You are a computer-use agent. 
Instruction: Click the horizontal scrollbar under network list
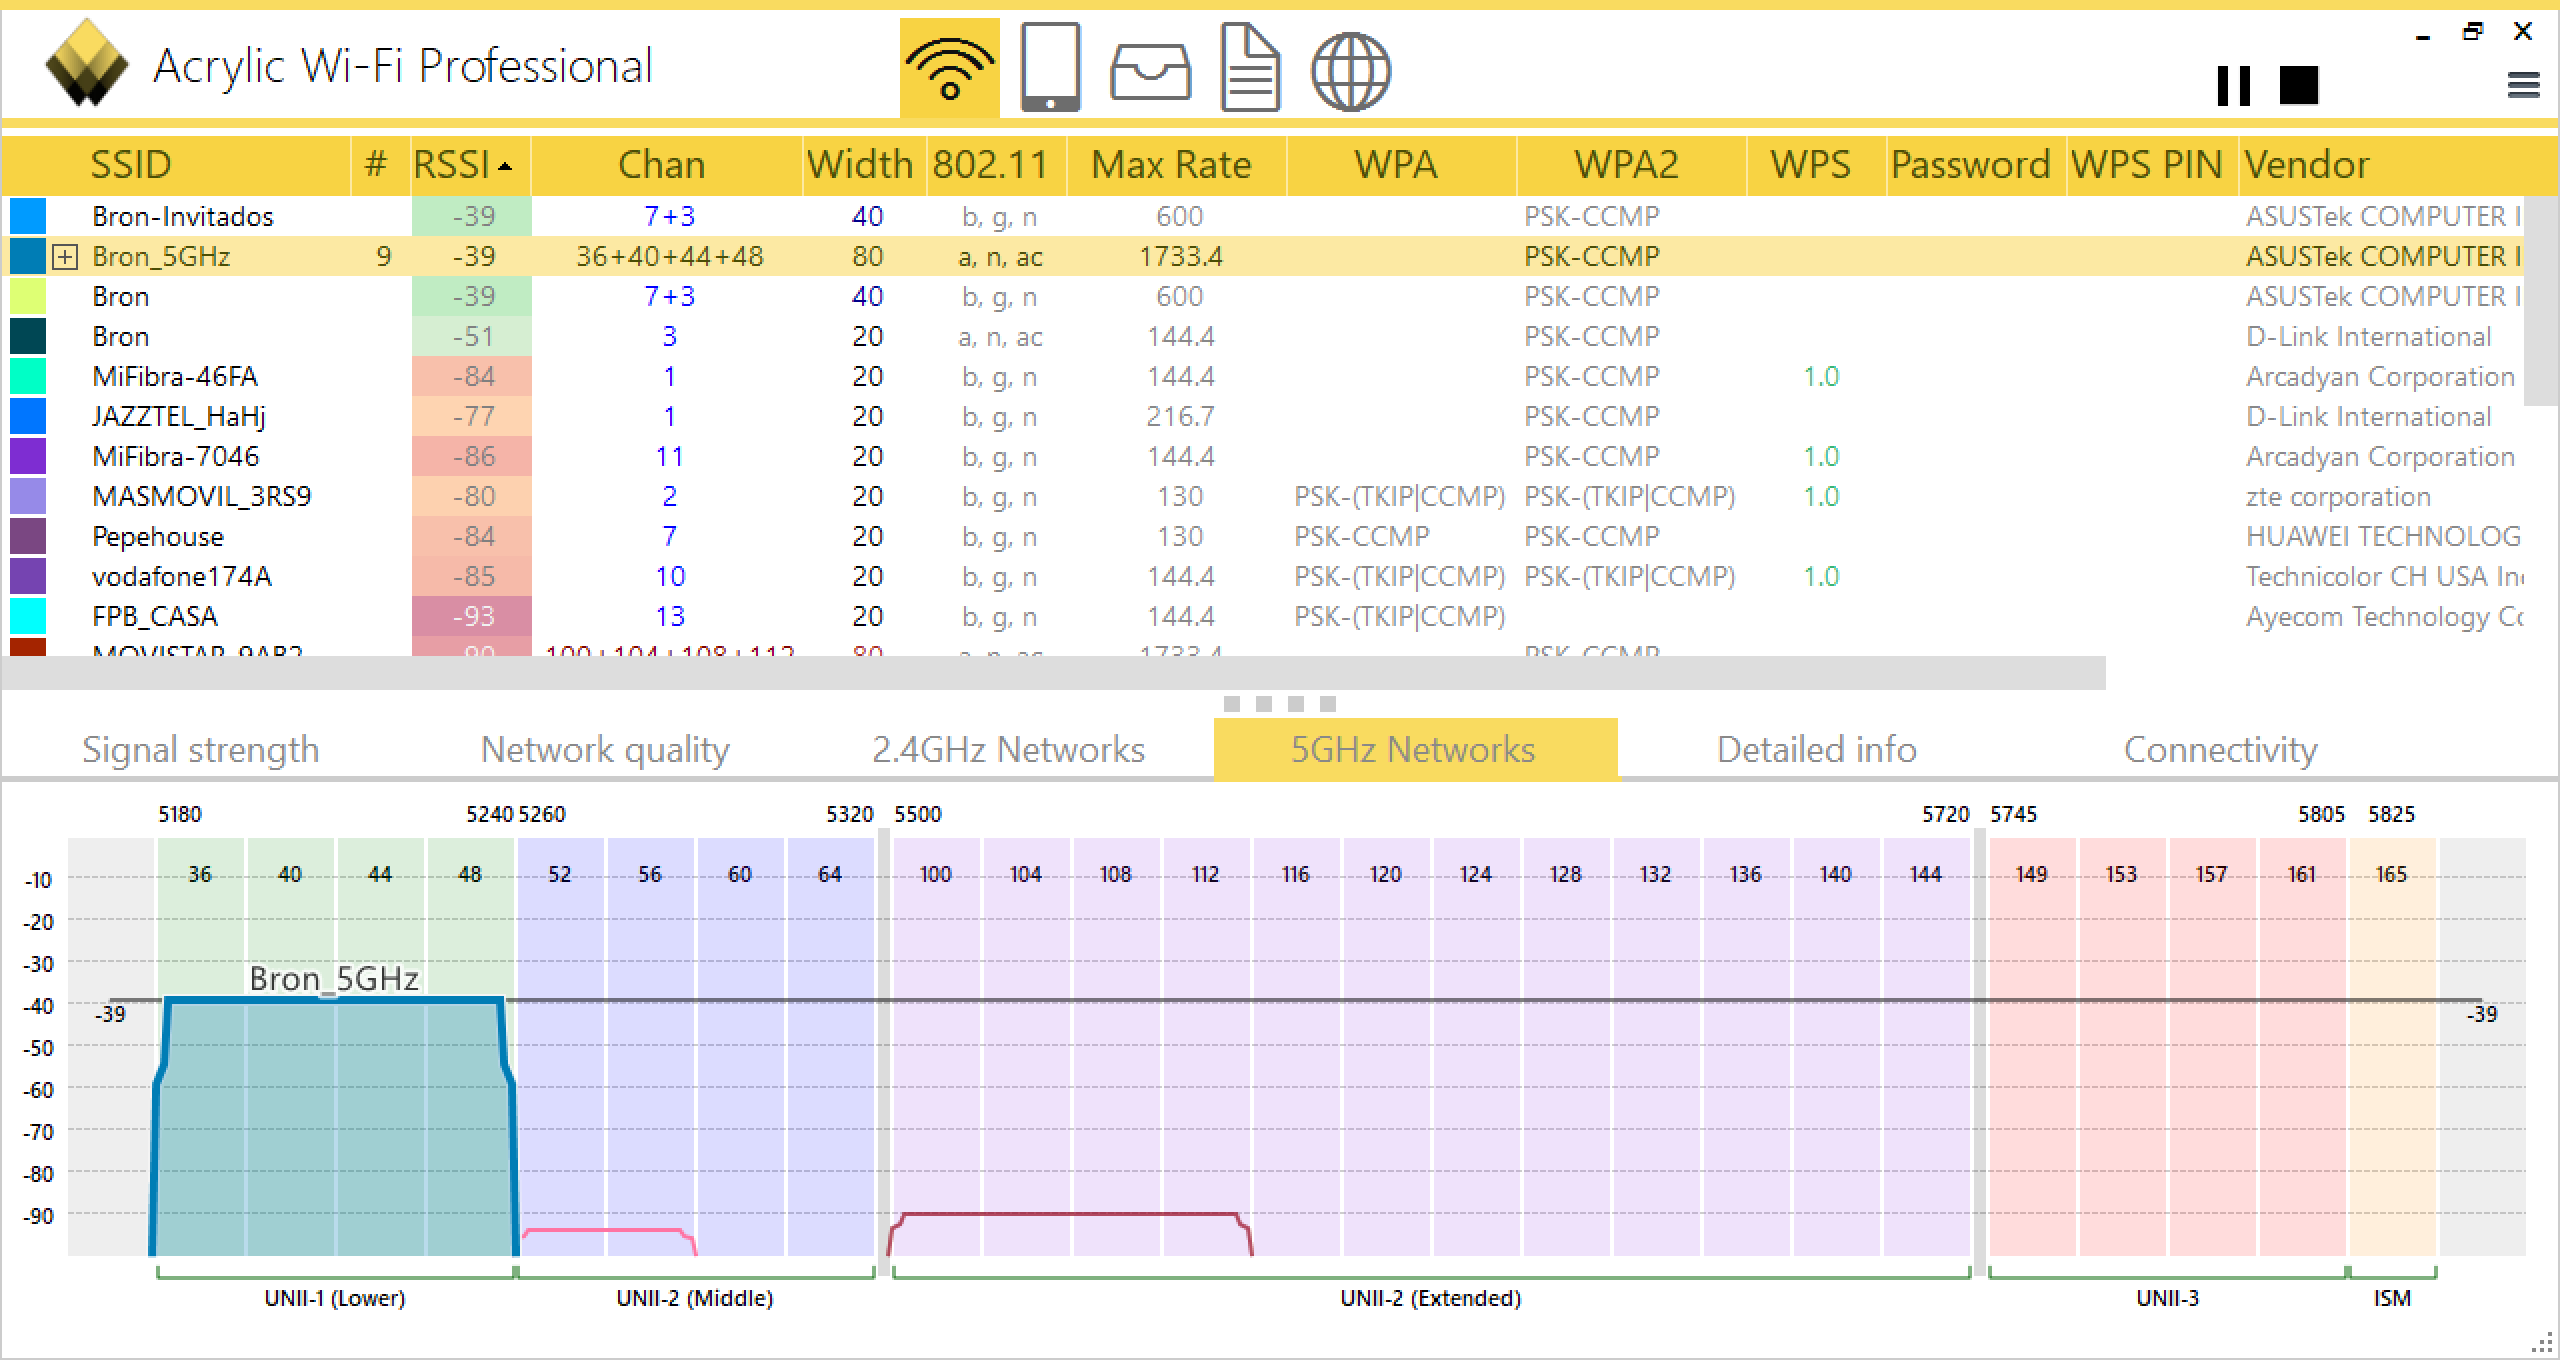1052,673
